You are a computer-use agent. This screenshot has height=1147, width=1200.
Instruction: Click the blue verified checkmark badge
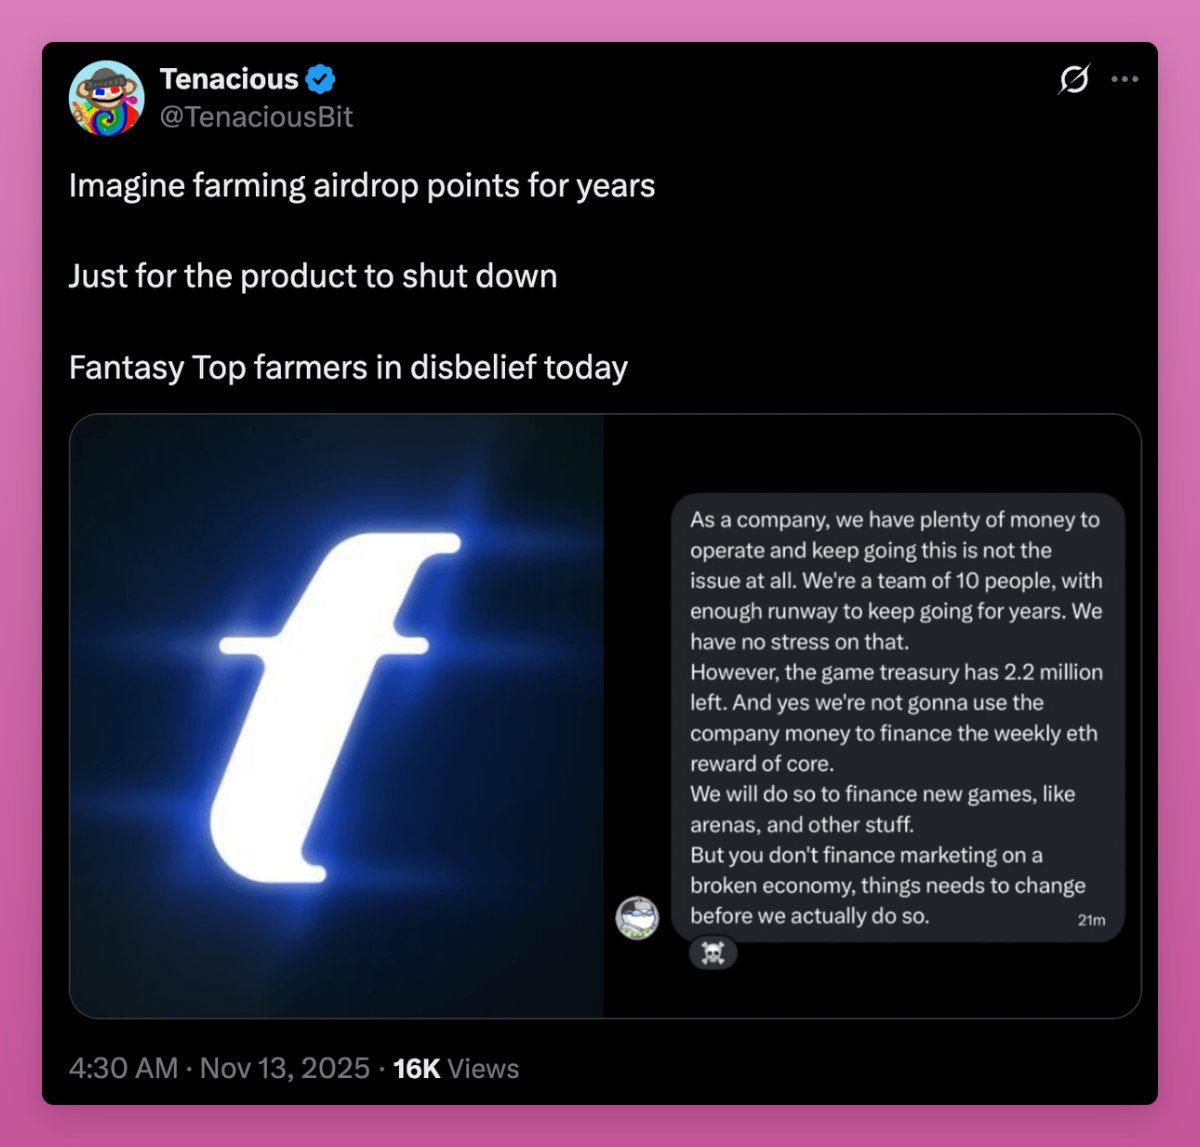point(321,78)
